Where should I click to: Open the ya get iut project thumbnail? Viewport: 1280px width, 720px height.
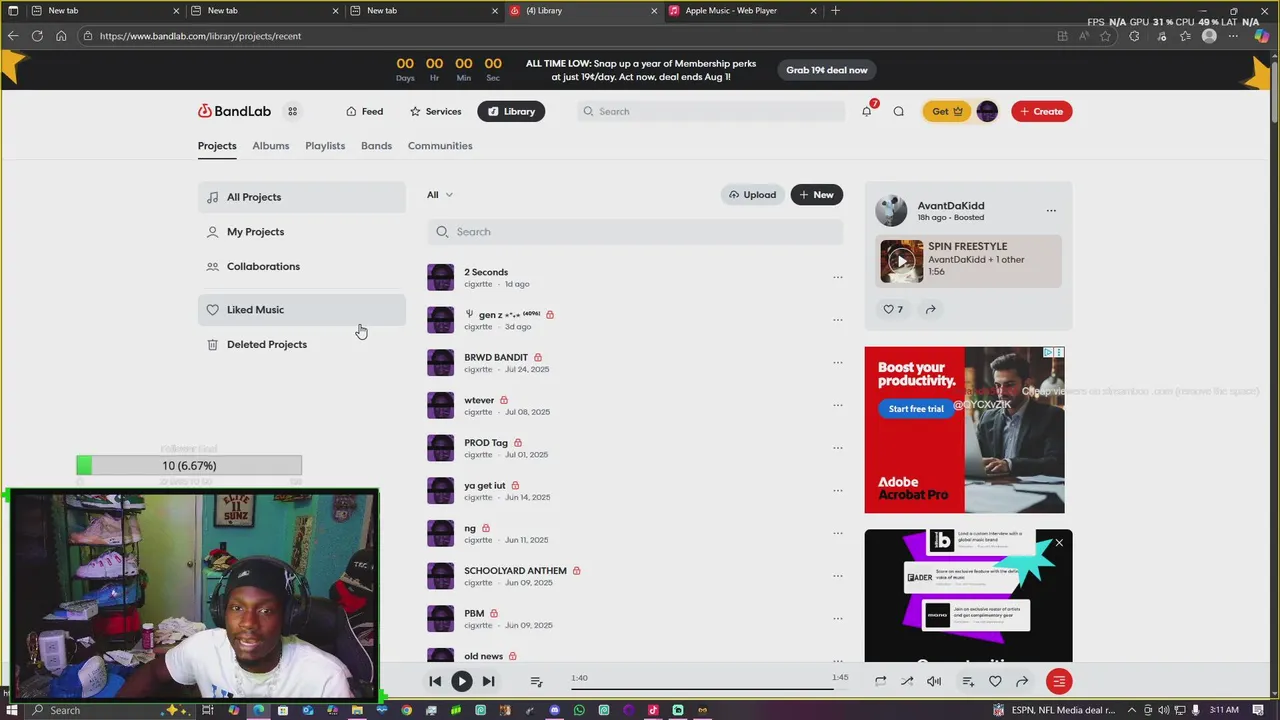[440, 491]
